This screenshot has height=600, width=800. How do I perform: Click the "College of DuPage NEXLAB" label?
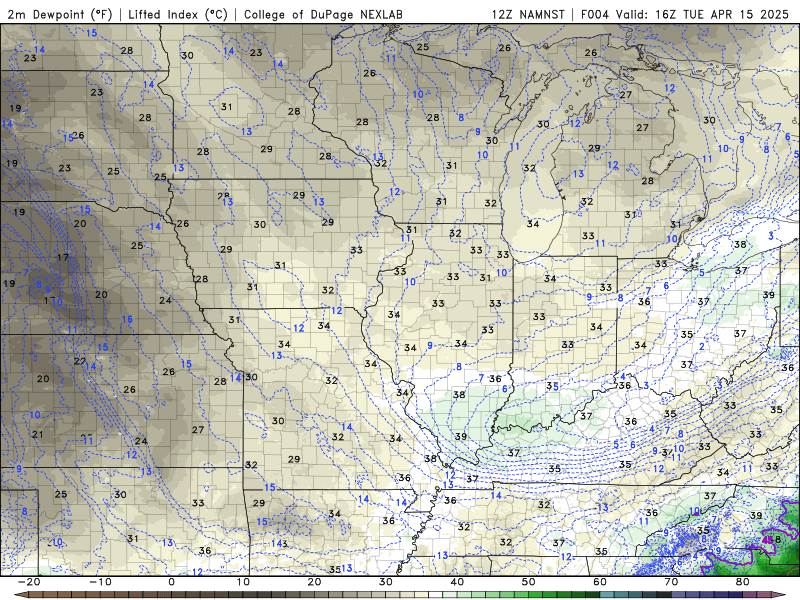click(x=323, y=14)
